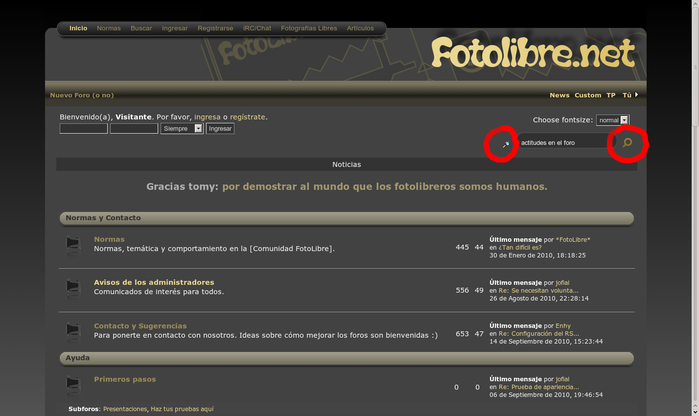Open the Primeros pasos board
The height and width of the screenshot is (416, 699).
pos(125,379)
